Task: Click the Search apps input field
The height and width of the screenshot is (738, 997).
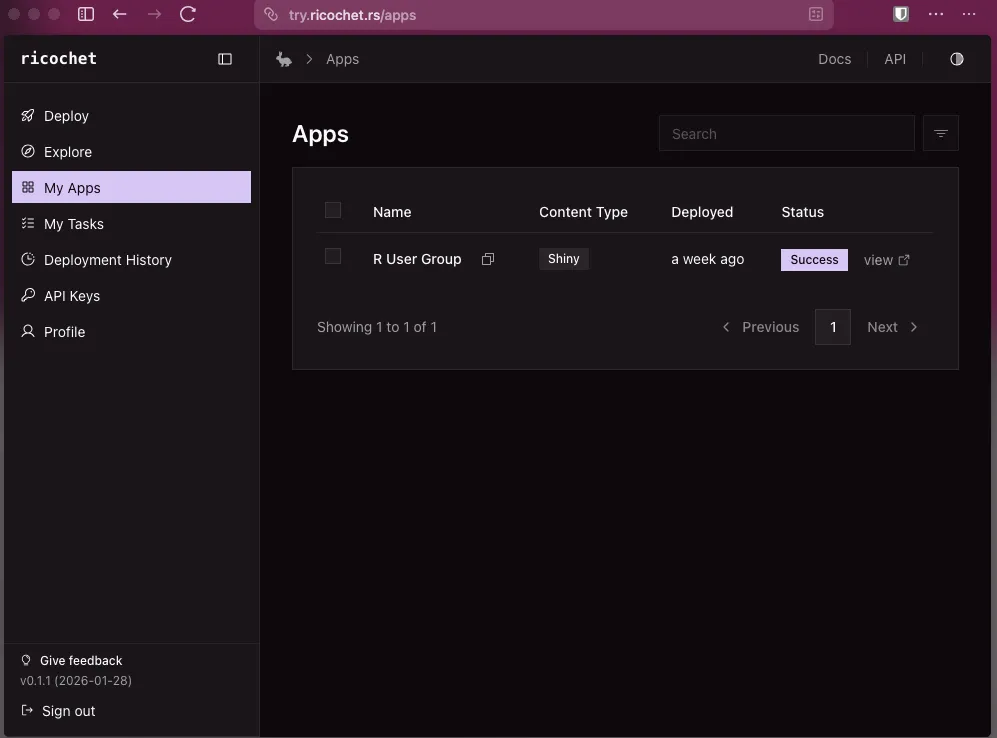Action: click(786, 133)
